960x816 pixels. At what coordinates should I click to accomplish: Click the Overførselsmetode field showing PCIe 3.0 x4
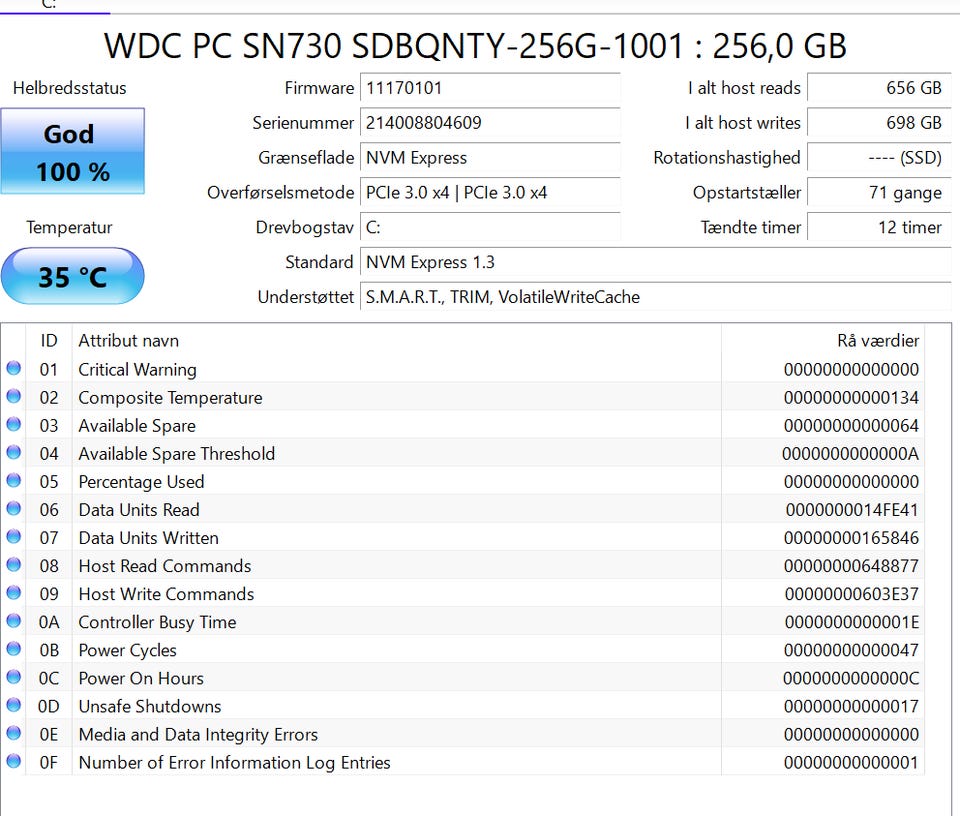(x=490, y=192)
